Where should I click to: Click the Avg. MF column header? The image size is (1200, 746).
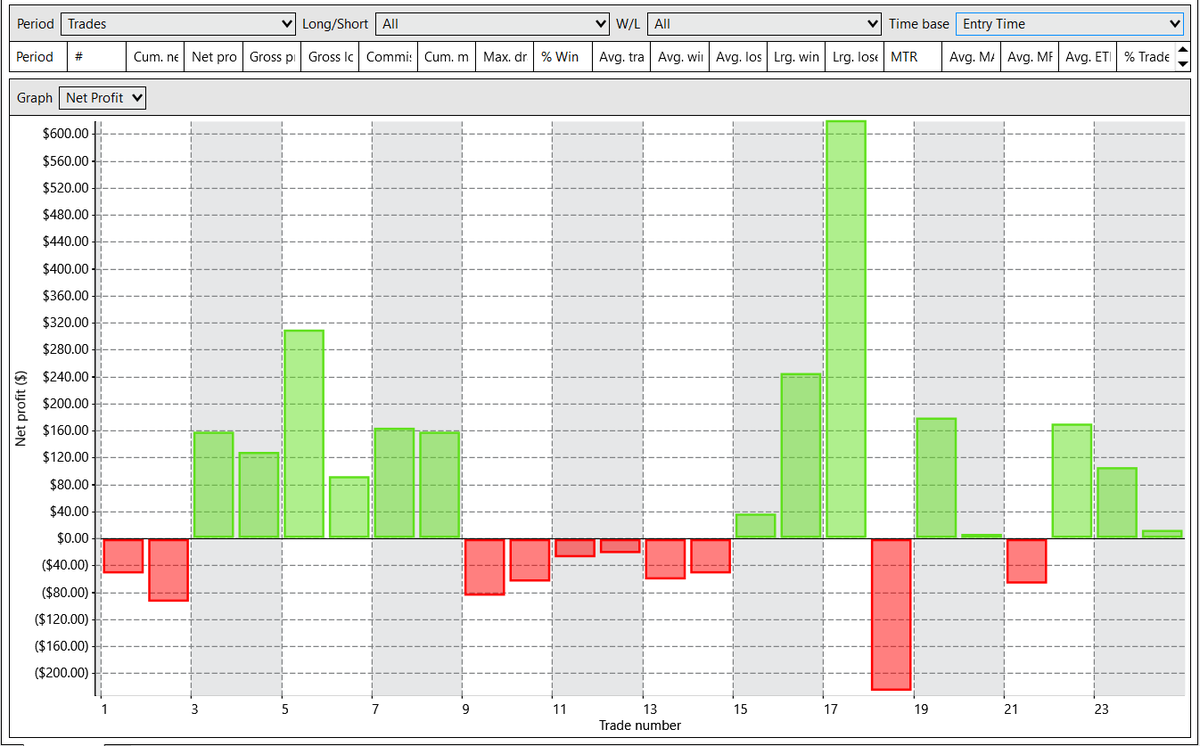[x=1029, y=57]
